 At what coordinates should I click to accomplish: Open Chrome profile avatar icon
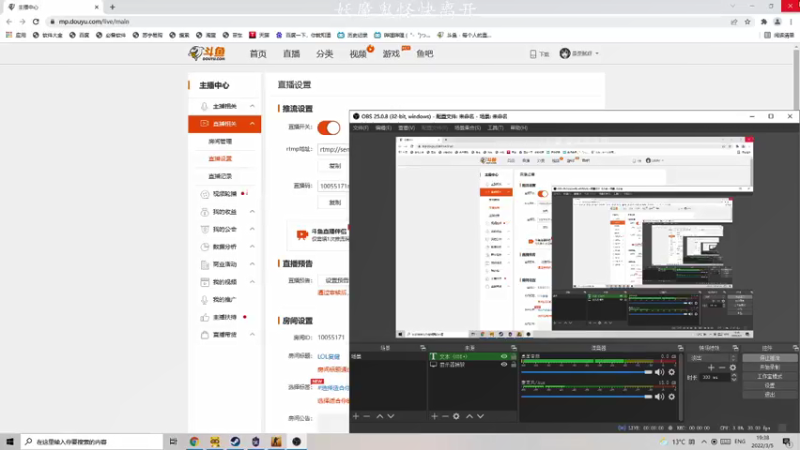[777, 21]
